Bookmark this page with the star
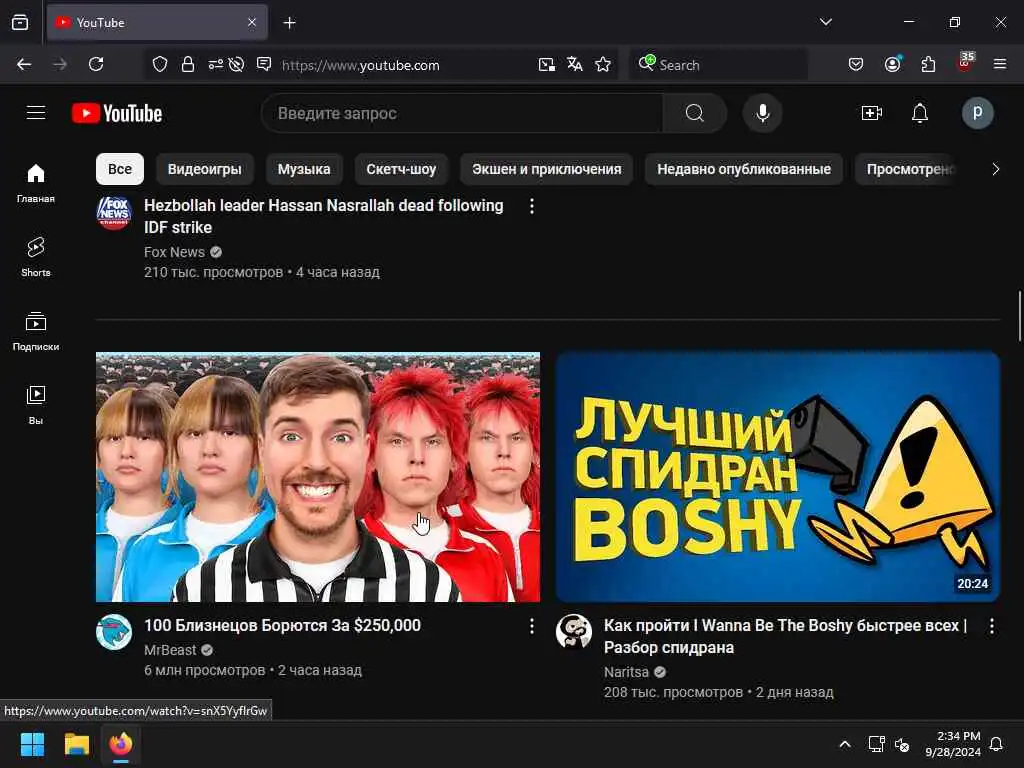 coord(603,64)
